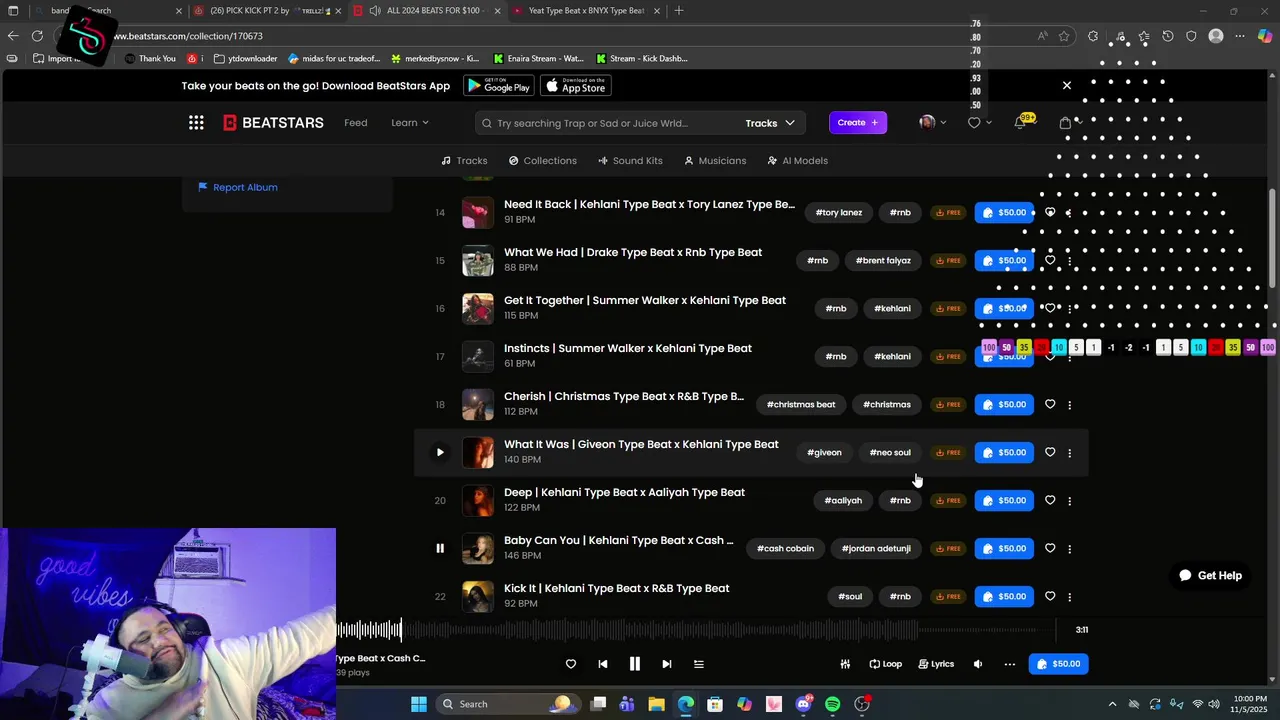Open Get Help chat widget
The image size is (1280, 720).
(1210, 575)
